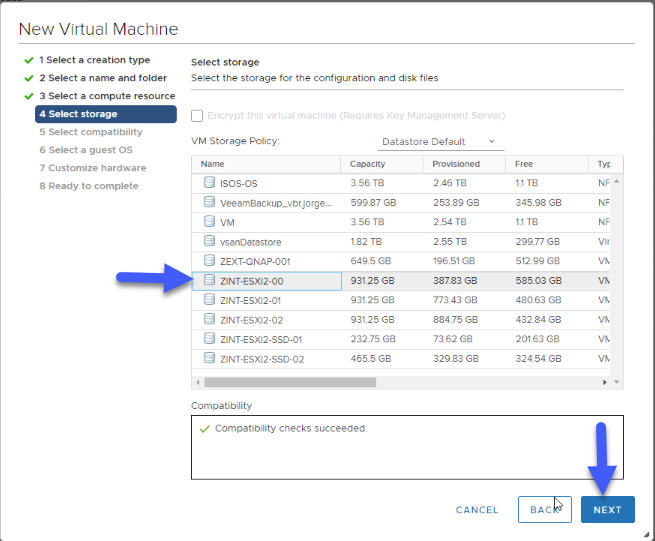Image resolution: width=655 pixels, height=541 pixels.
Task: Click the 2.46 TB provisioned cell
Action: pyautogui.click(x=449, y=183)
